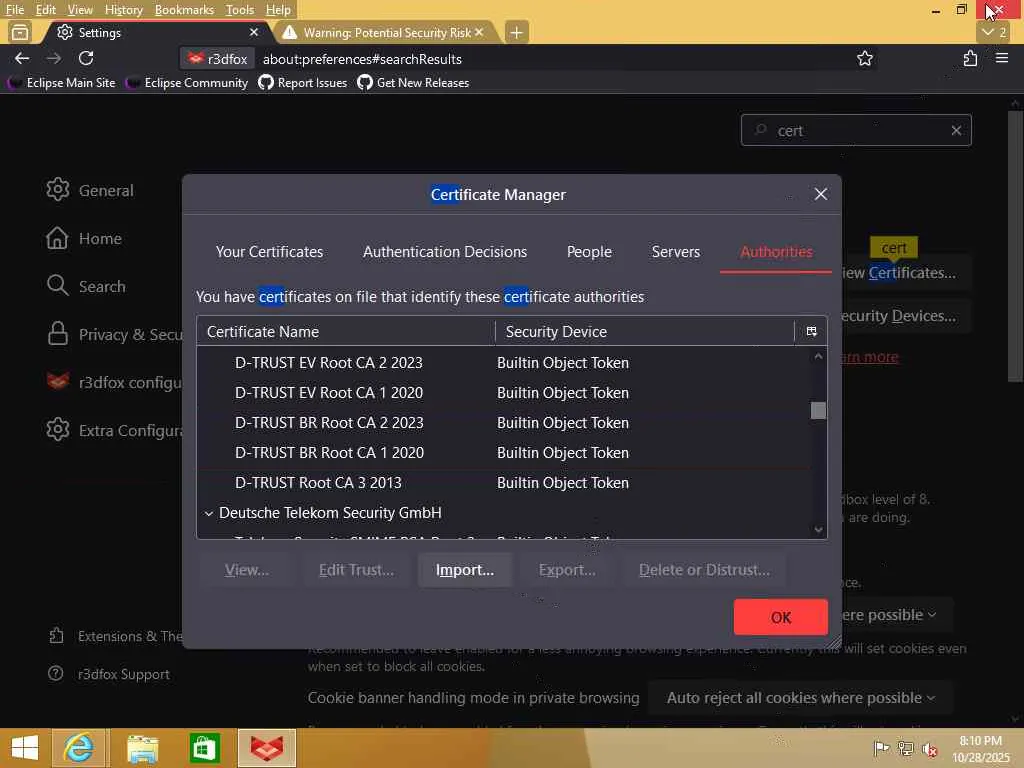
Task: Select the D-TRUST BR Root CA 1 2020 row
Action: 504,453
